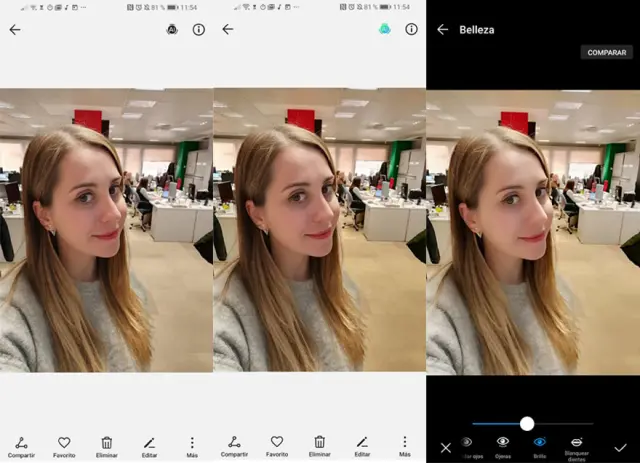
Task: Toggle the grey AI icon in left screen
Action: (x=172, y=30)
